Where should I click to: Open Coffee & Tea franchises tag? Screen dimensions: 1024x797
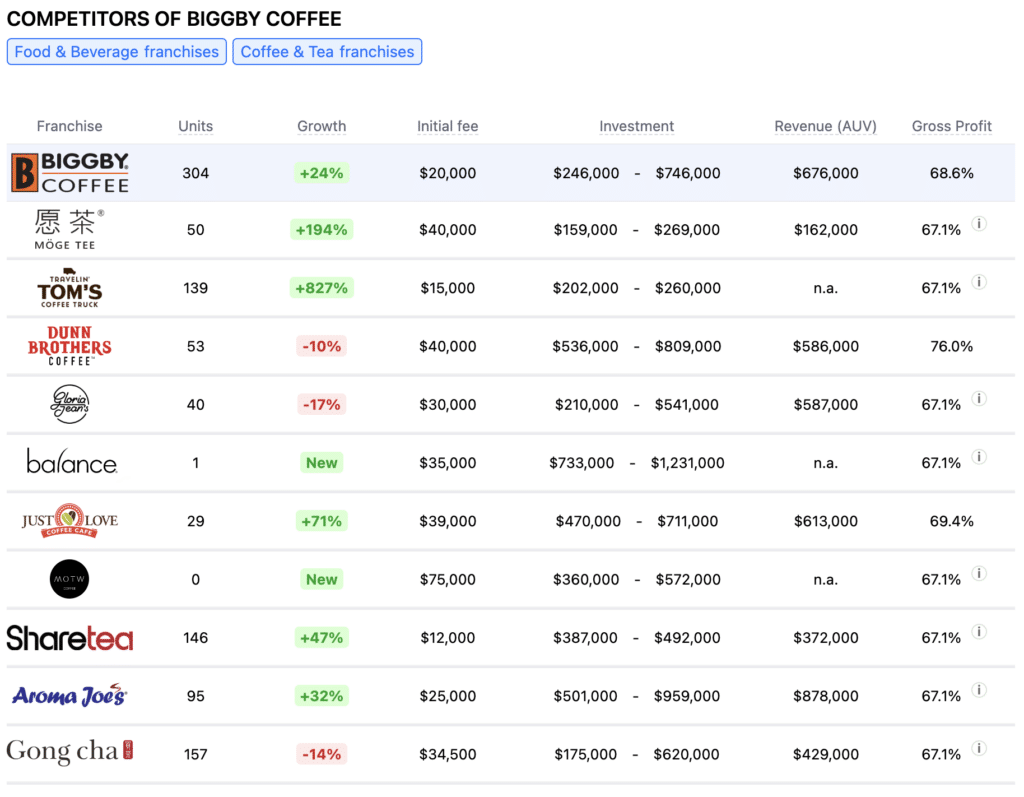click(327, 52)
